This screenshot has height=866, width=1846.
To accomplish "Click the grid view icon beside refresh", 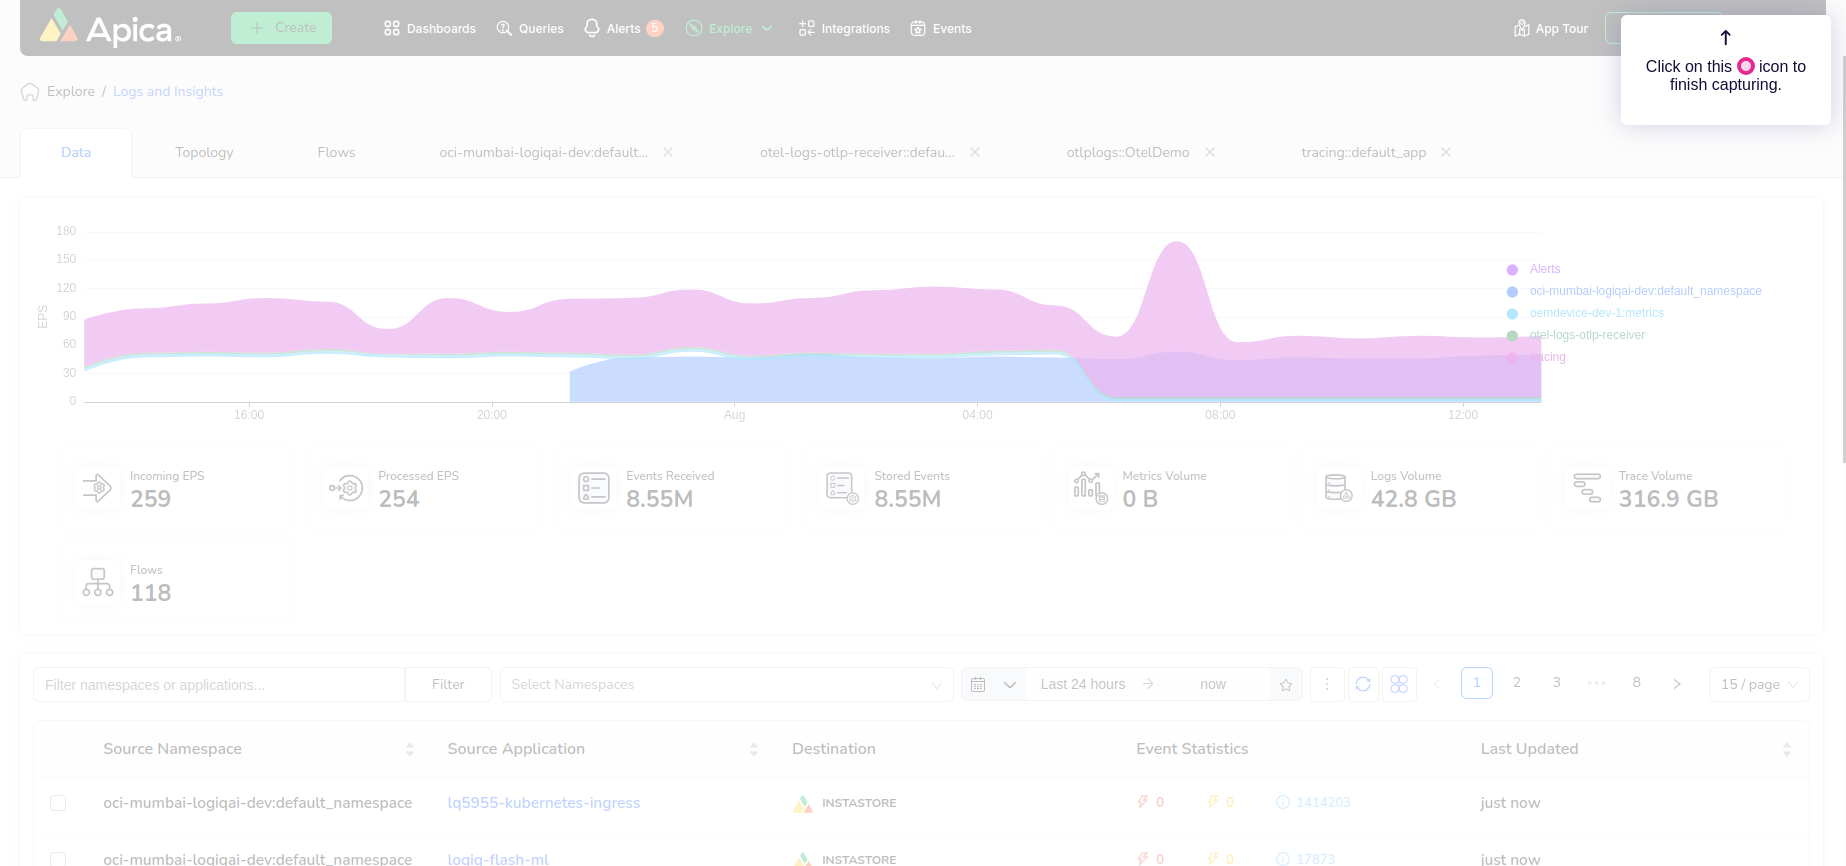I will (1399, 684).
